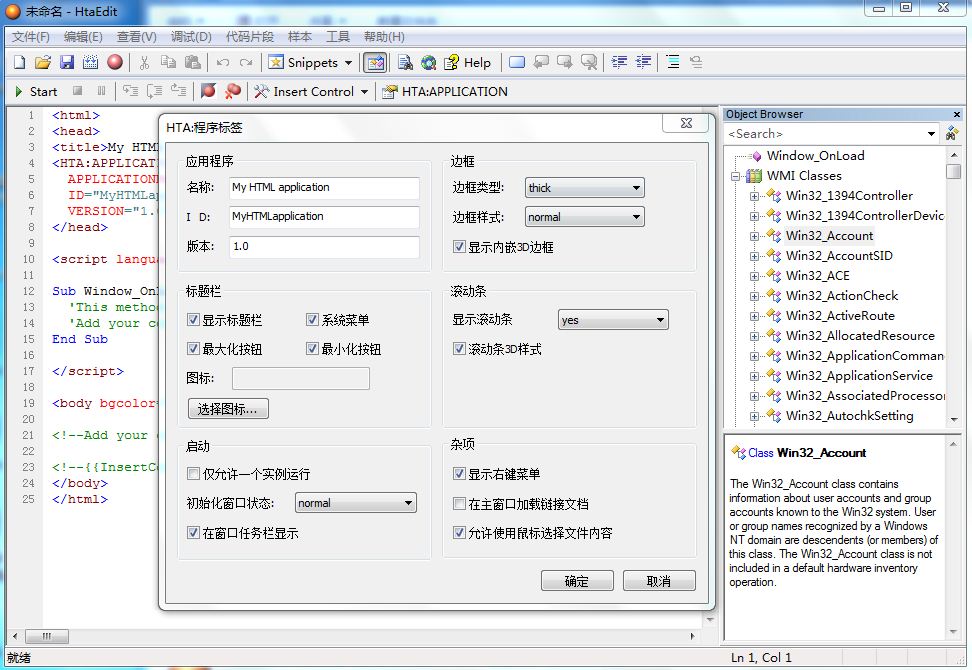The image size is (972, 670).
Task: Open the 代码片段 menu
Action: (250, 37)
